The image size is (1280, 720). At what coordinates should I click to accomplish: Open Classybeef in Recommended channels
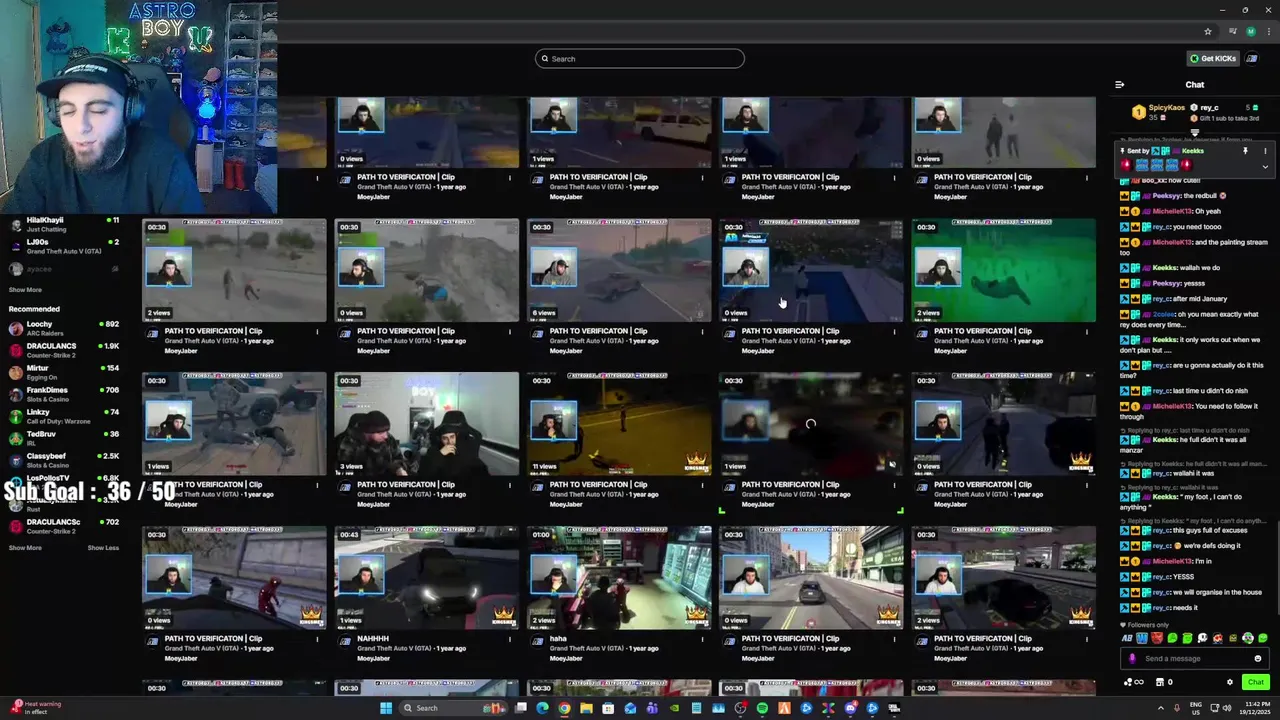click(x=62, y=460)
